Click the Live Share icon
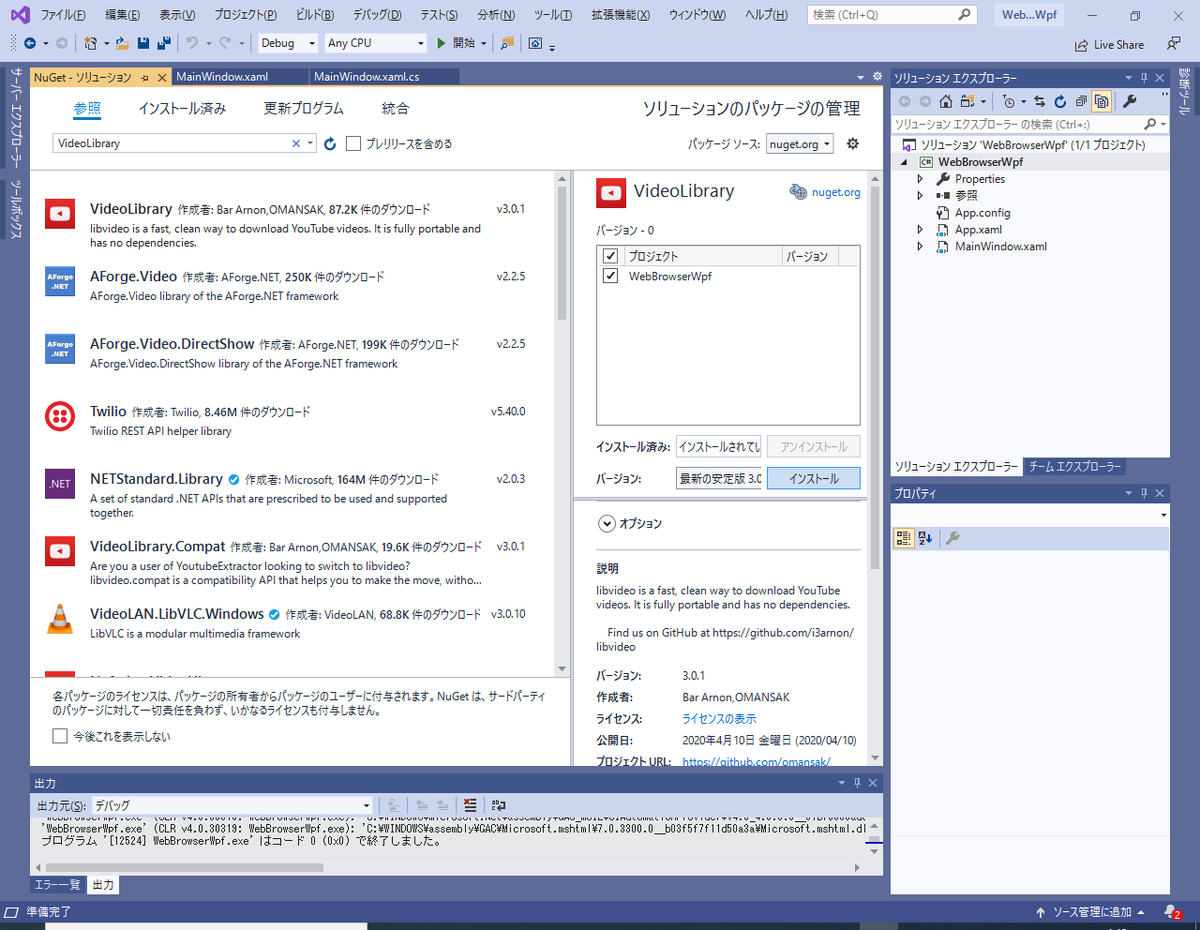This screenshot has height=930, width=1200. coord(1081,45)
